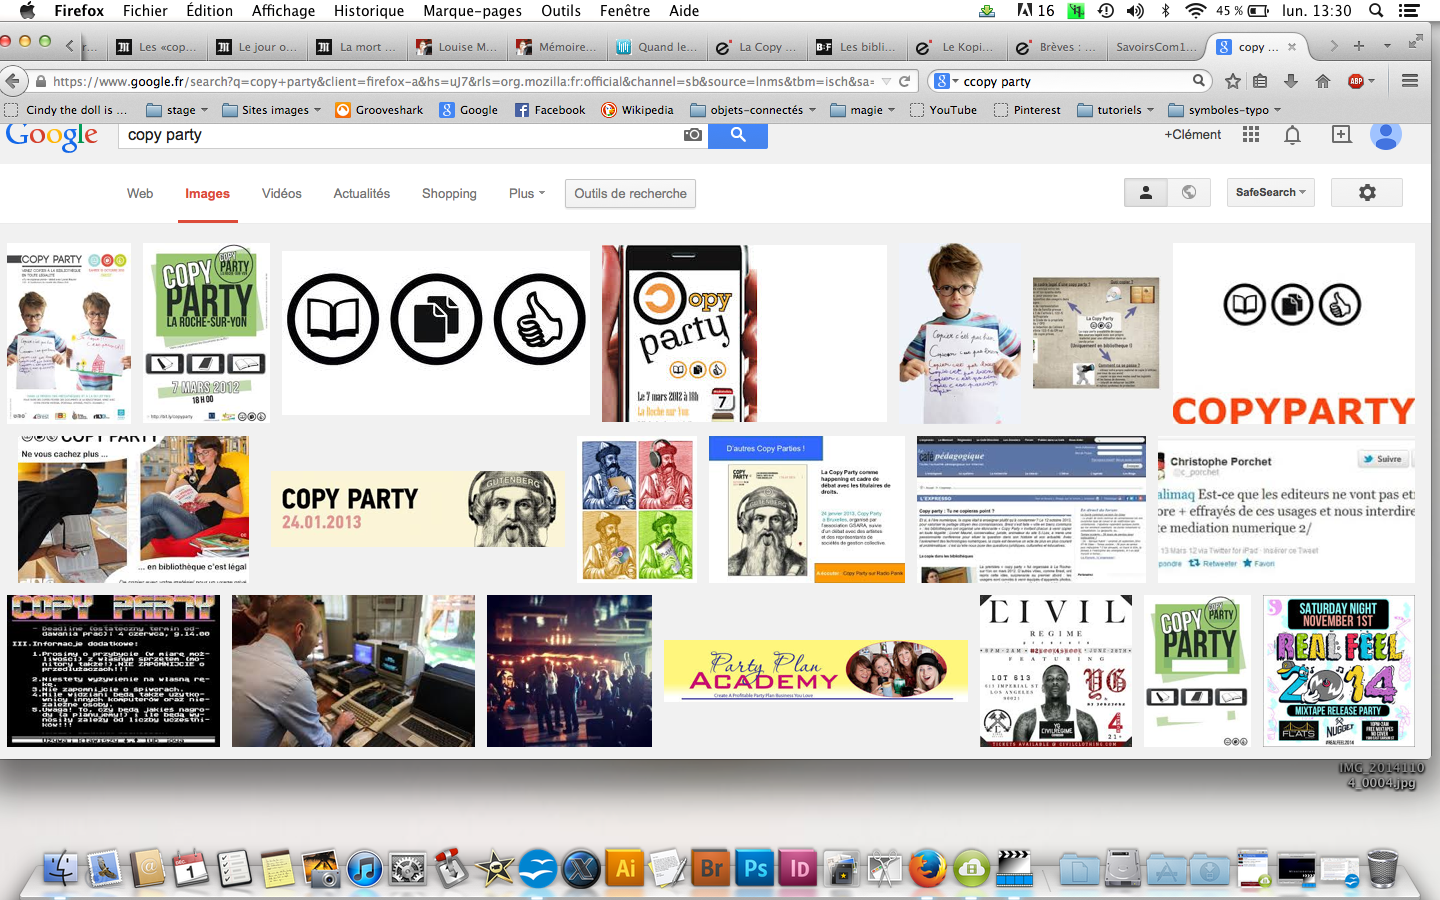Click the Adblock Plus ABP icon
This screenshot has width=1440, height=900.
[1356, 81]
